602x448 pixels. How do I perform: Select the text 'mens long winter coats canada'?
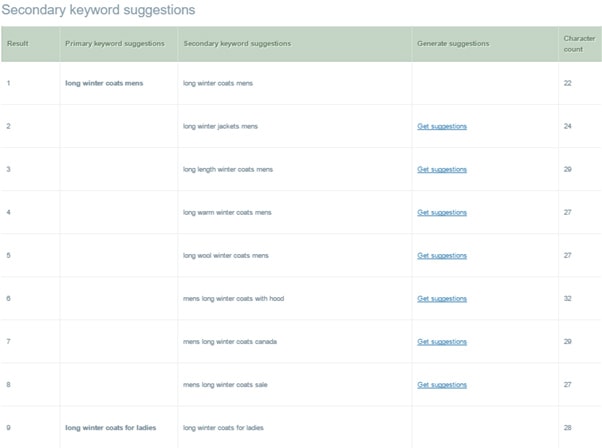click(x=230, y=342)
